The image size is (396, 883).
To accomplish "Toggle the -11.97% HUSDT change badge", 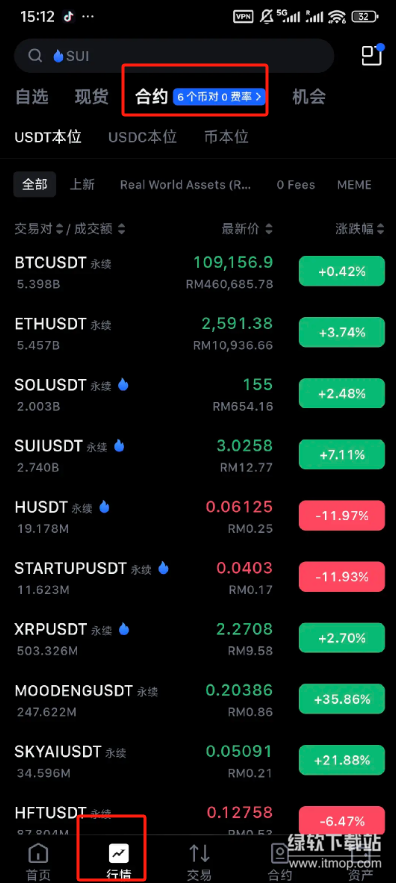I will [342, 515].
